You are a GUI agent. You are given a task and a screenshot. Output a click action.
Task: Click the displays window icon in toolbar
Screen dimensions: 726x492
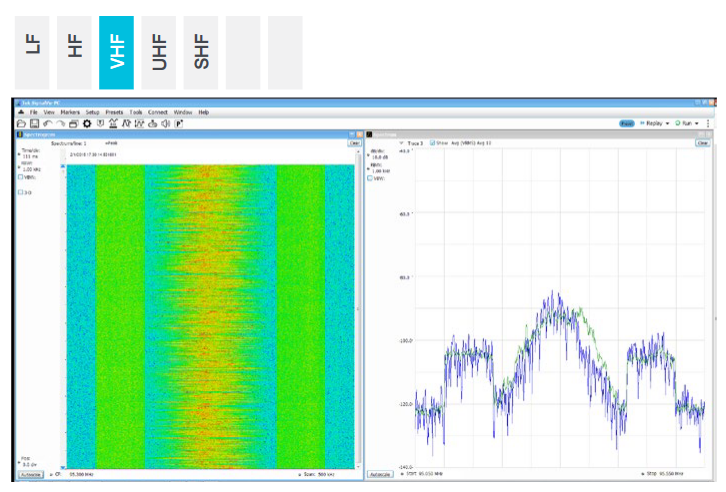click(x=74, y=123)
